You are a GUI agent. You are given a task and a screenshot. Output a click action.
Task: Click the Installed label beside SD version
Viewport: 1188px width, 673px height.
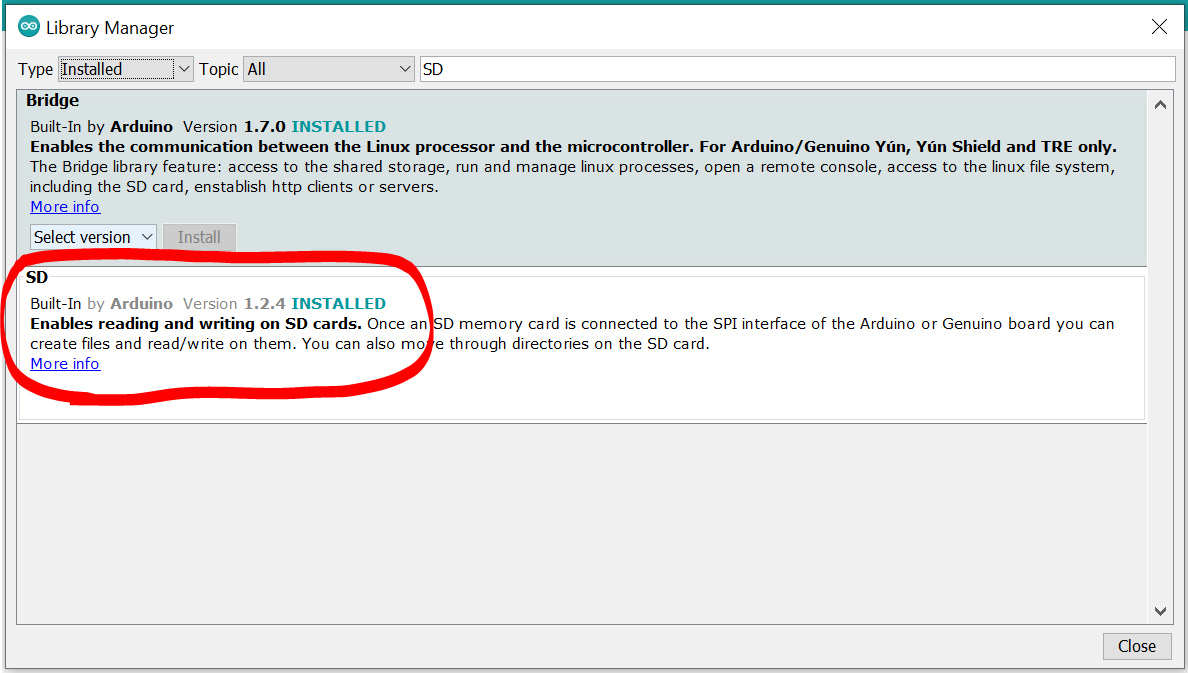pyautogui.click(x=339, y=303)
